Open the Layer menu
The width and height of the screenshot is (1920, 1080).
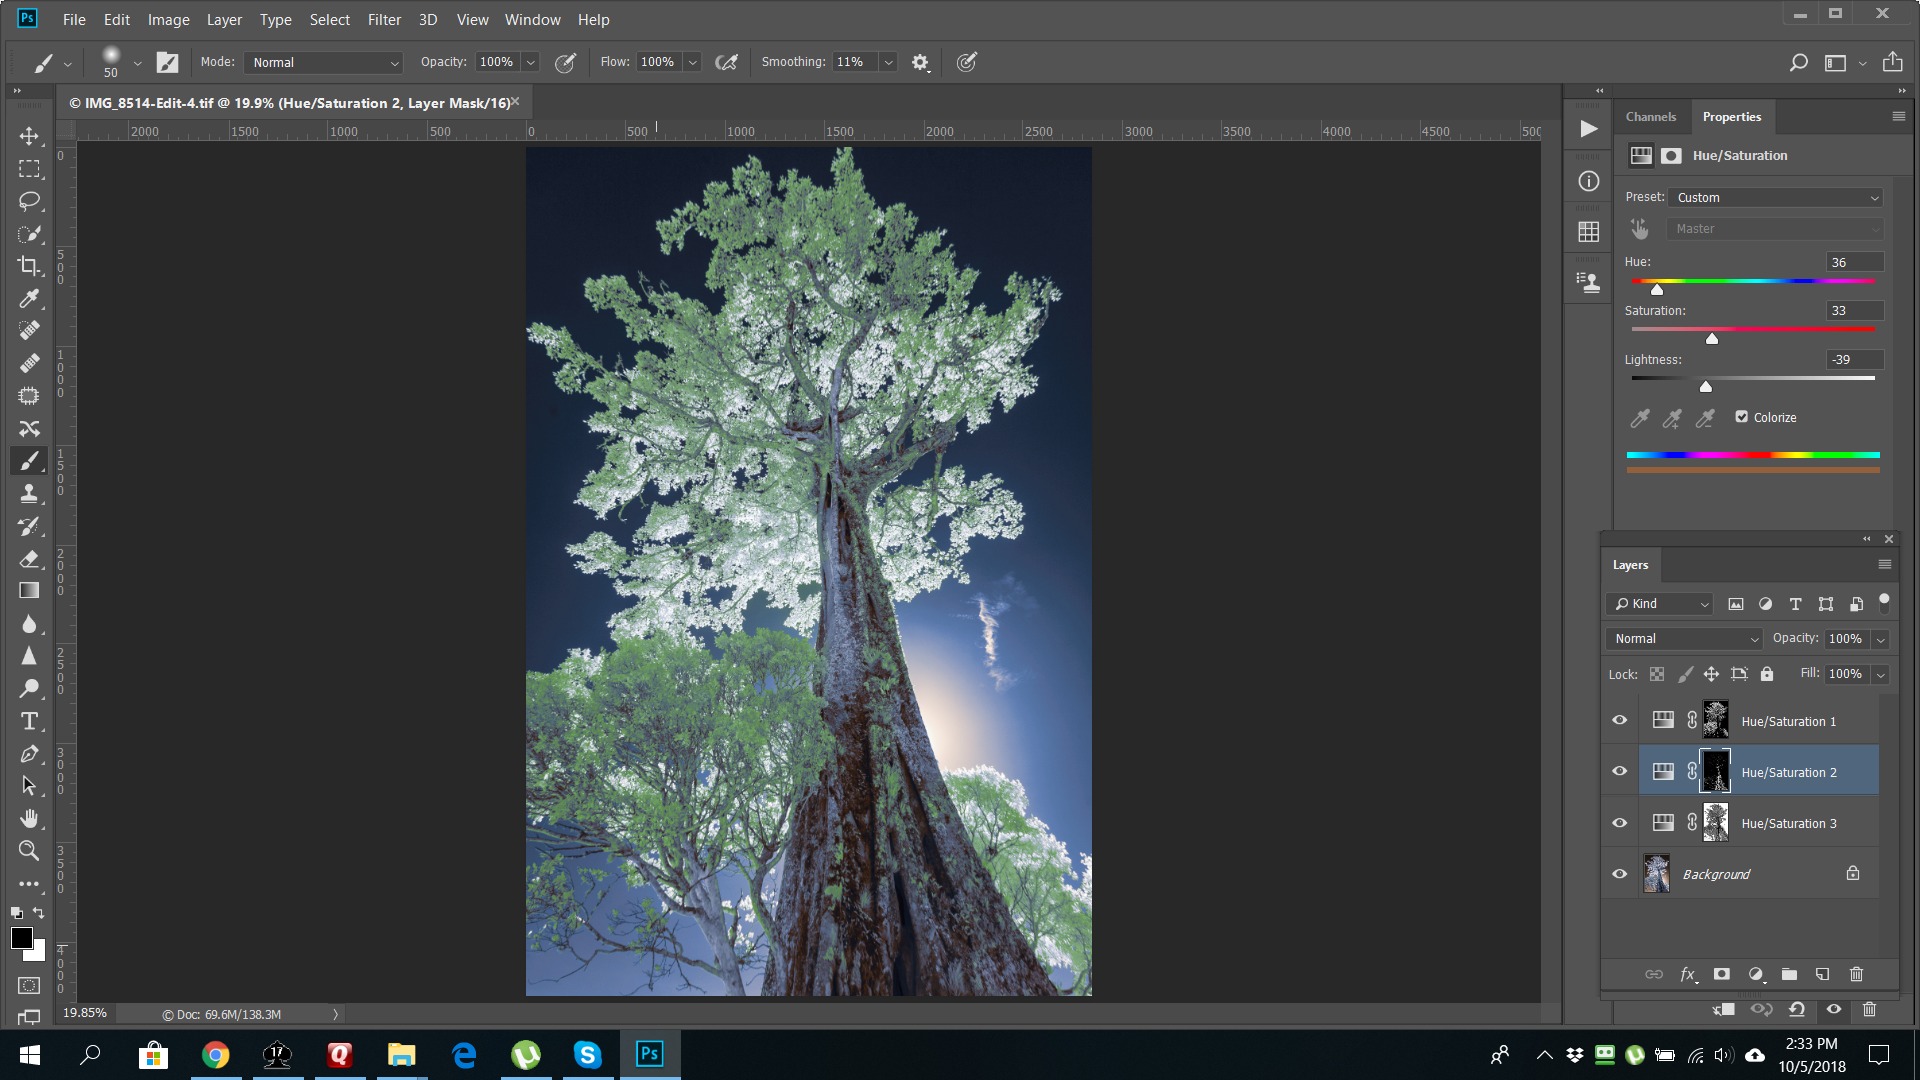[x=224, y=19]
